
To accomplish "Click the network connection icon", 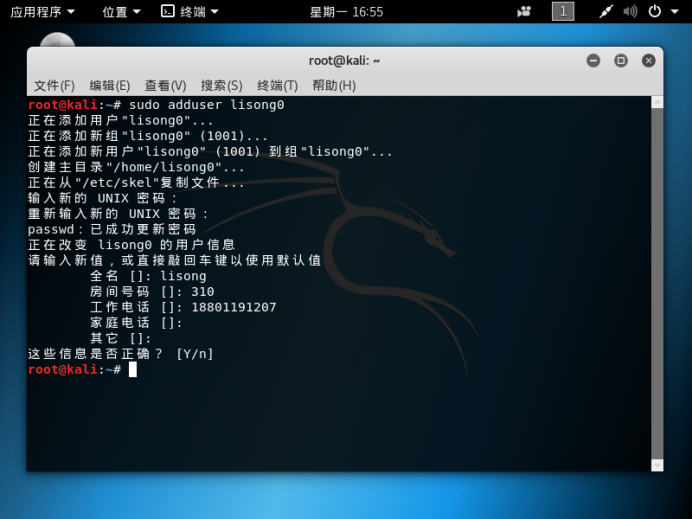I will [606, 11].
